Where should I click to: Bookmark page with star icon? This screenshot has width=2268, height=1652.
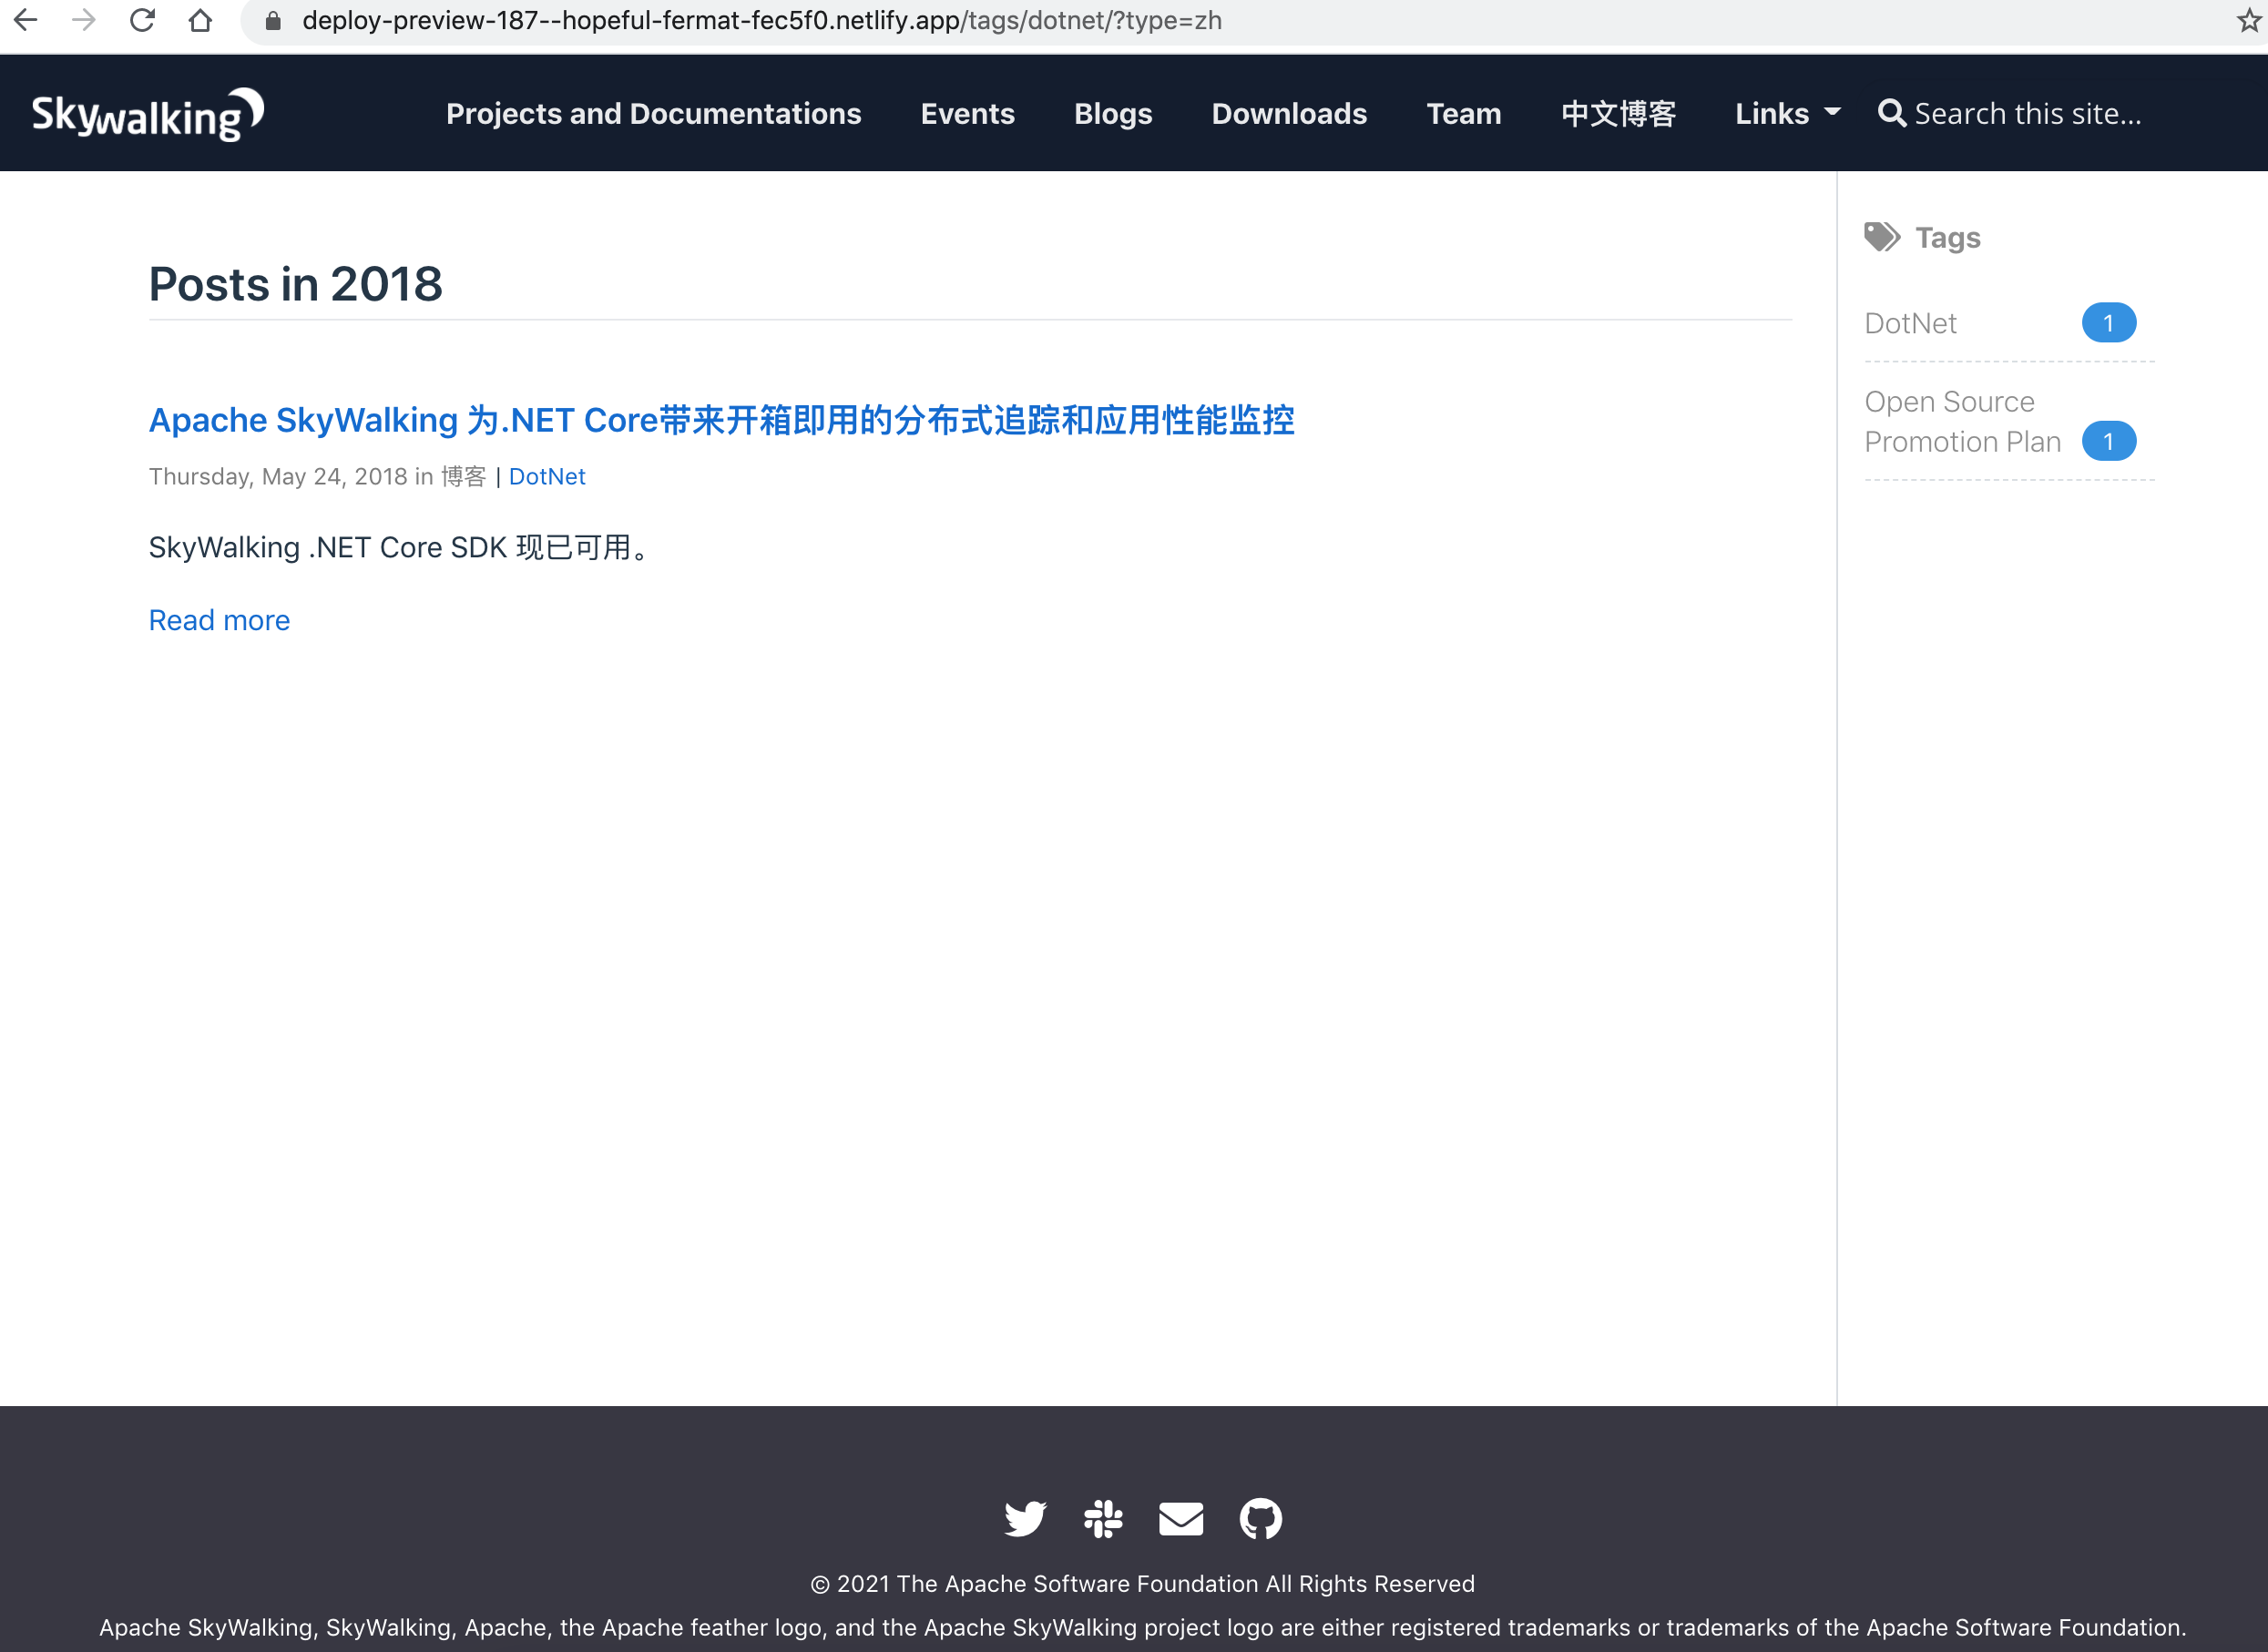coord(2249,21)
